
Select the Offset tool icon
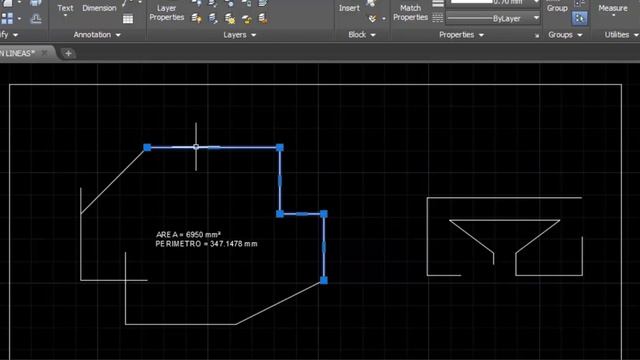point(36,18)
